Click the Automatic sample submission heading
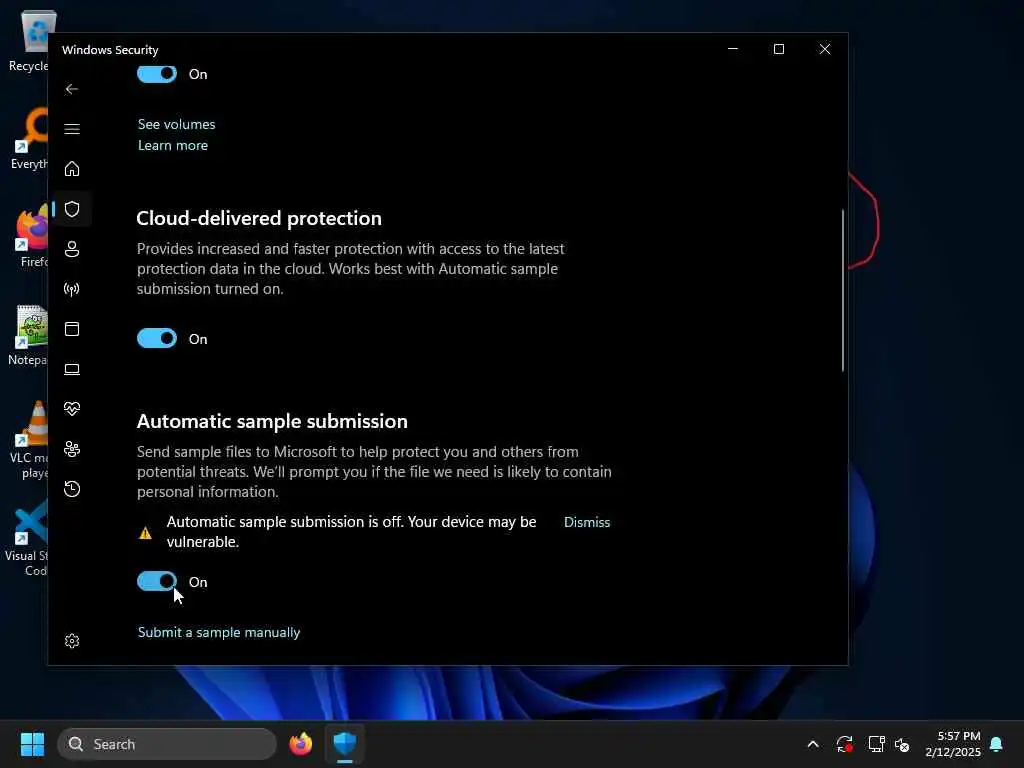 [272, 421]
